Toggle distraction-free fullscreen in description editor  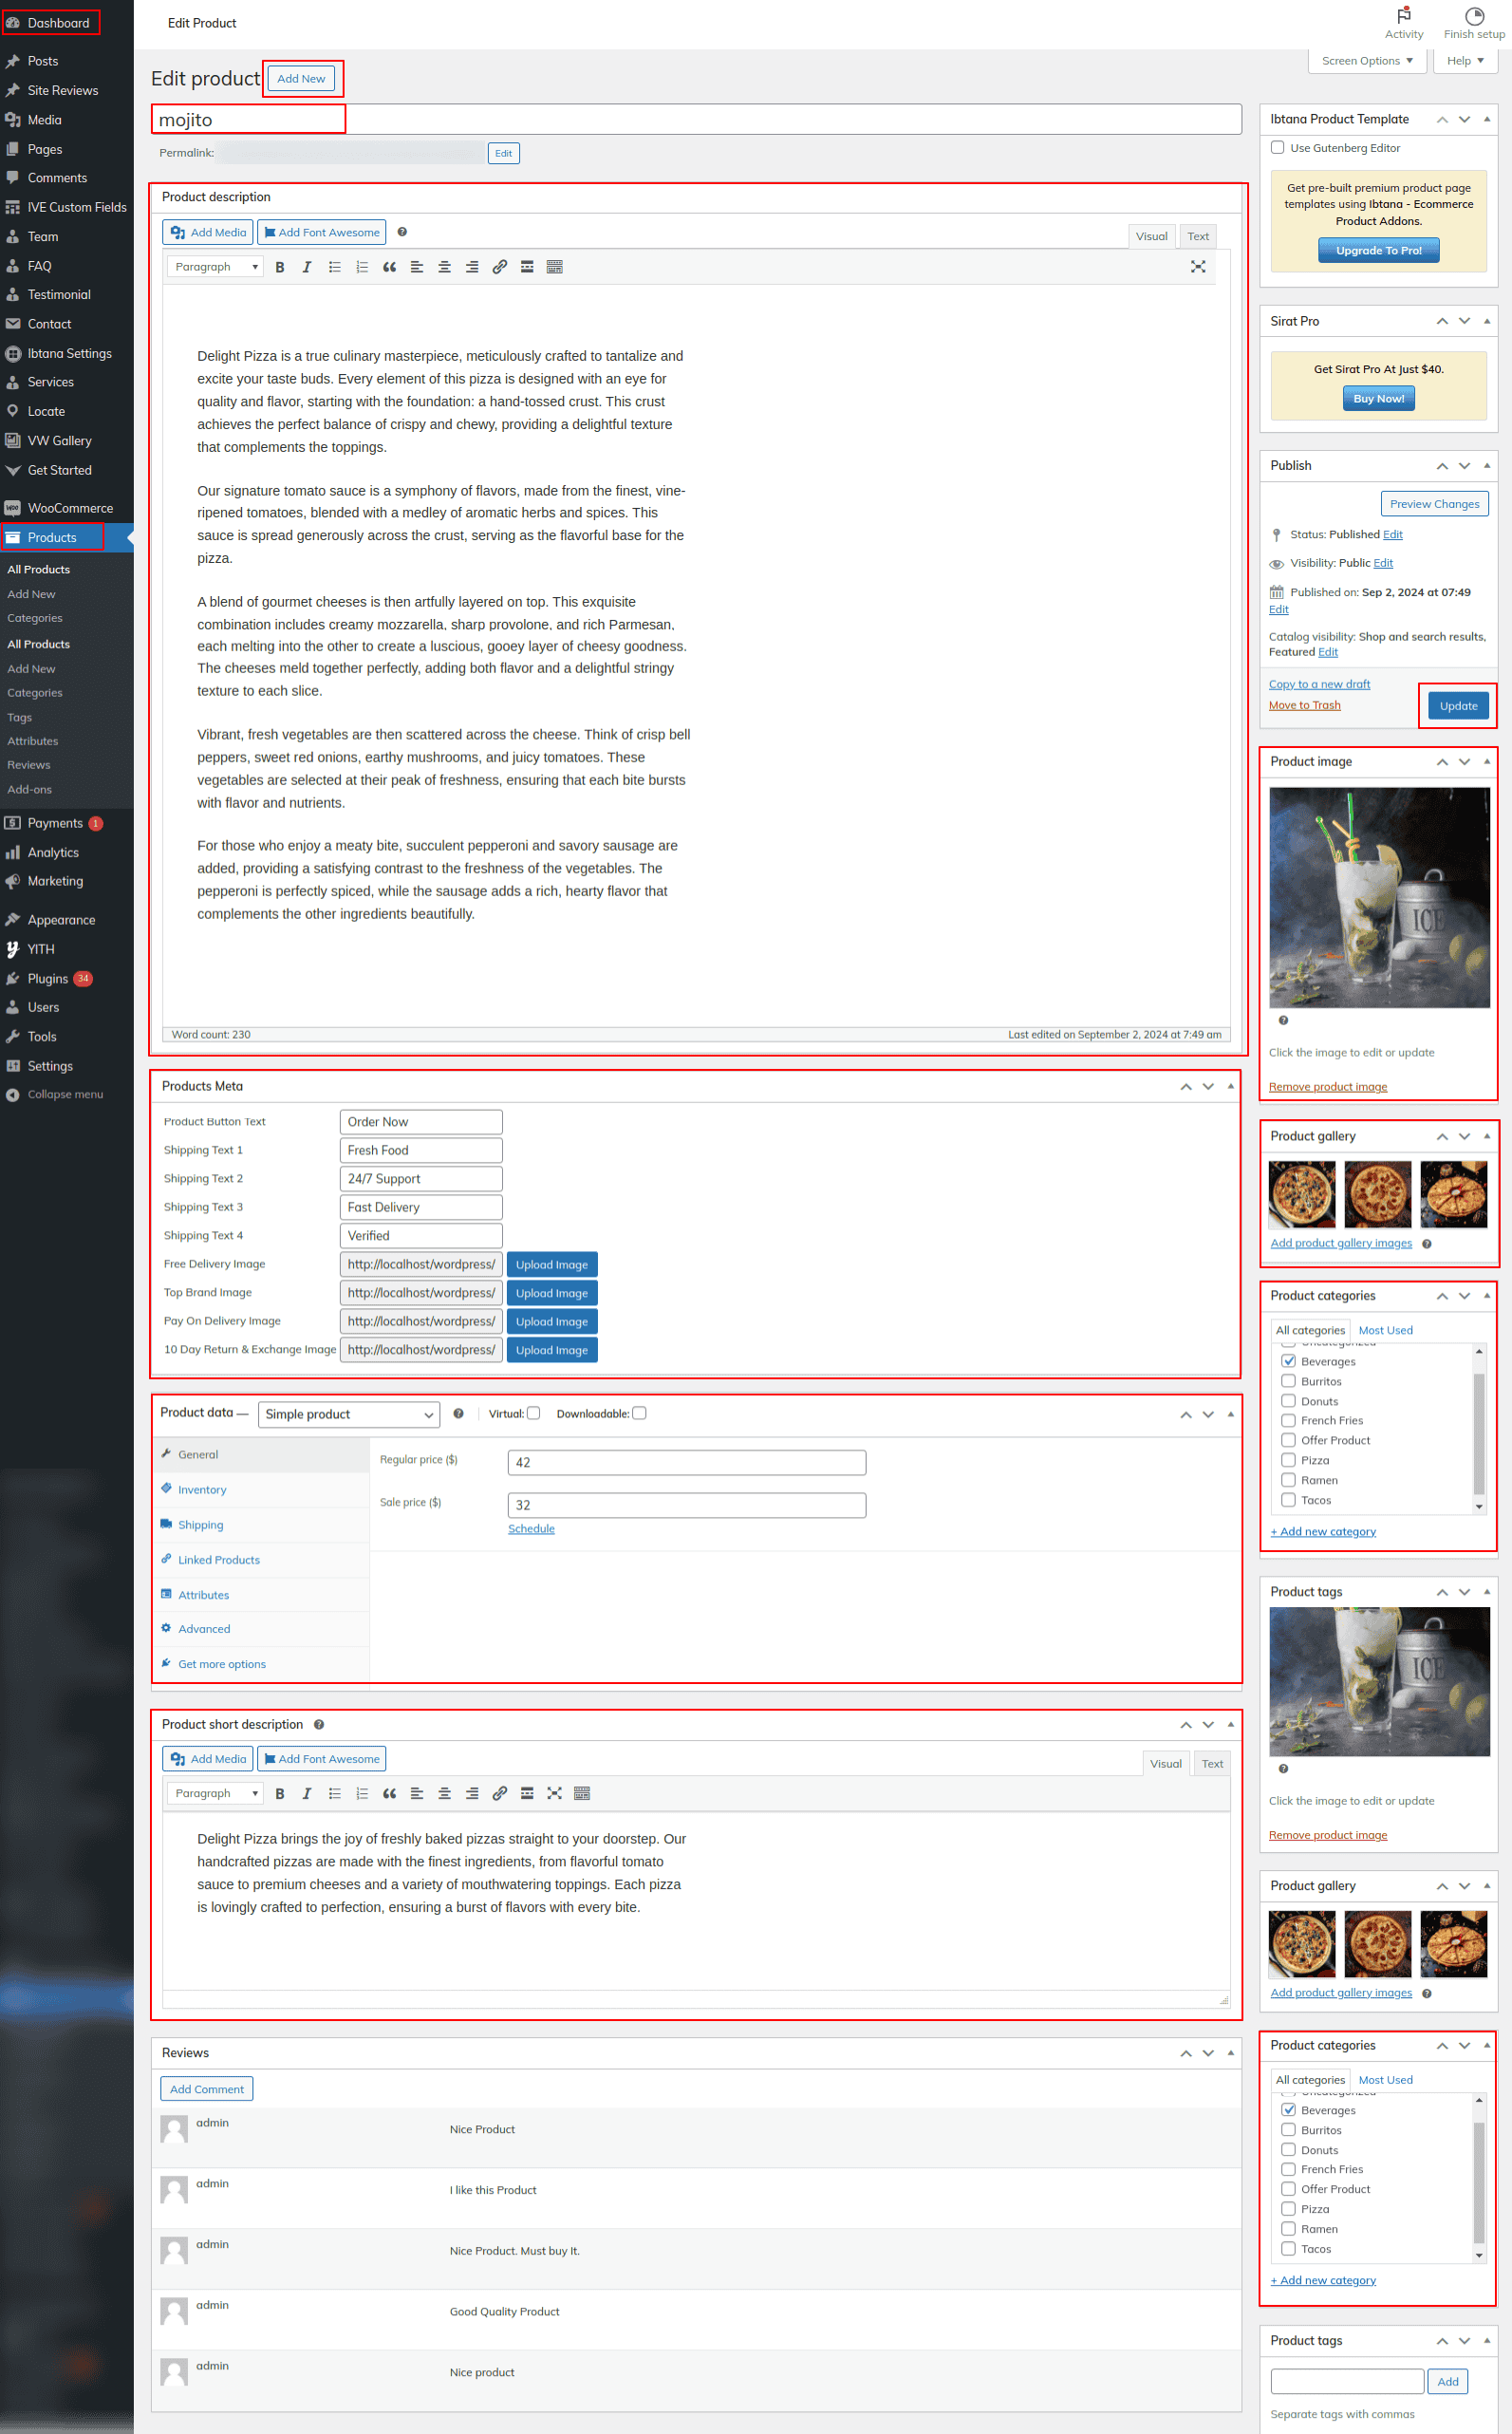(x=1197, y=267)
